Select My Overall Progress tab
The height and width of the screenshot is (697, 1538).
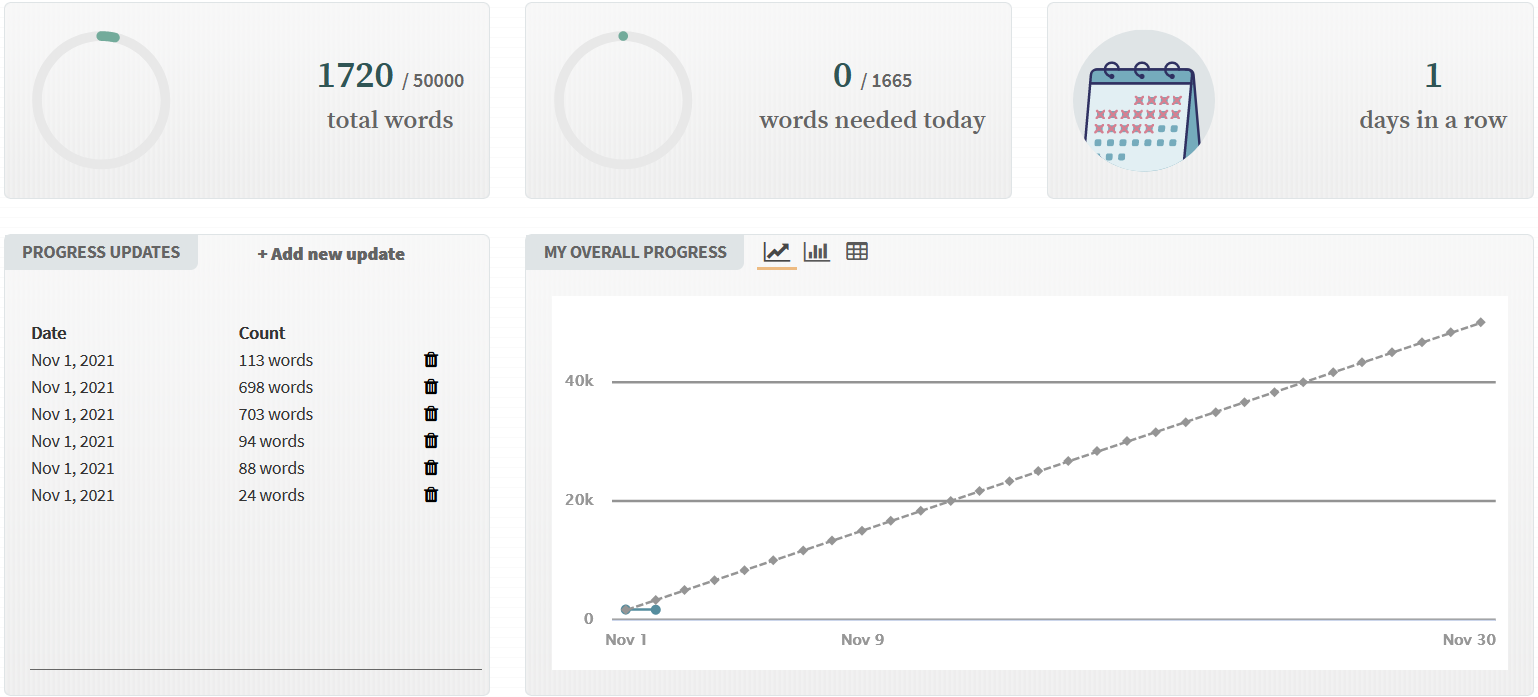point(635,252)
